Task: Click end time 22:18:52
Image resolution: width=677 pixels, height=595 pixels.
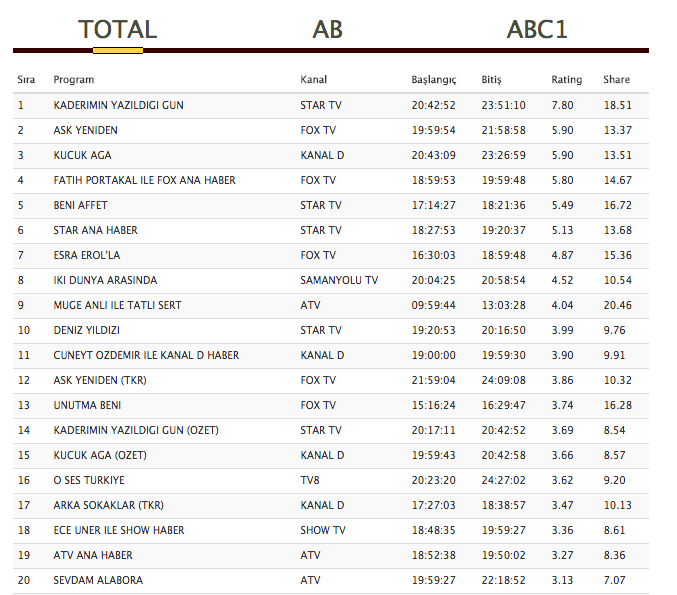Action: [503, 581]
